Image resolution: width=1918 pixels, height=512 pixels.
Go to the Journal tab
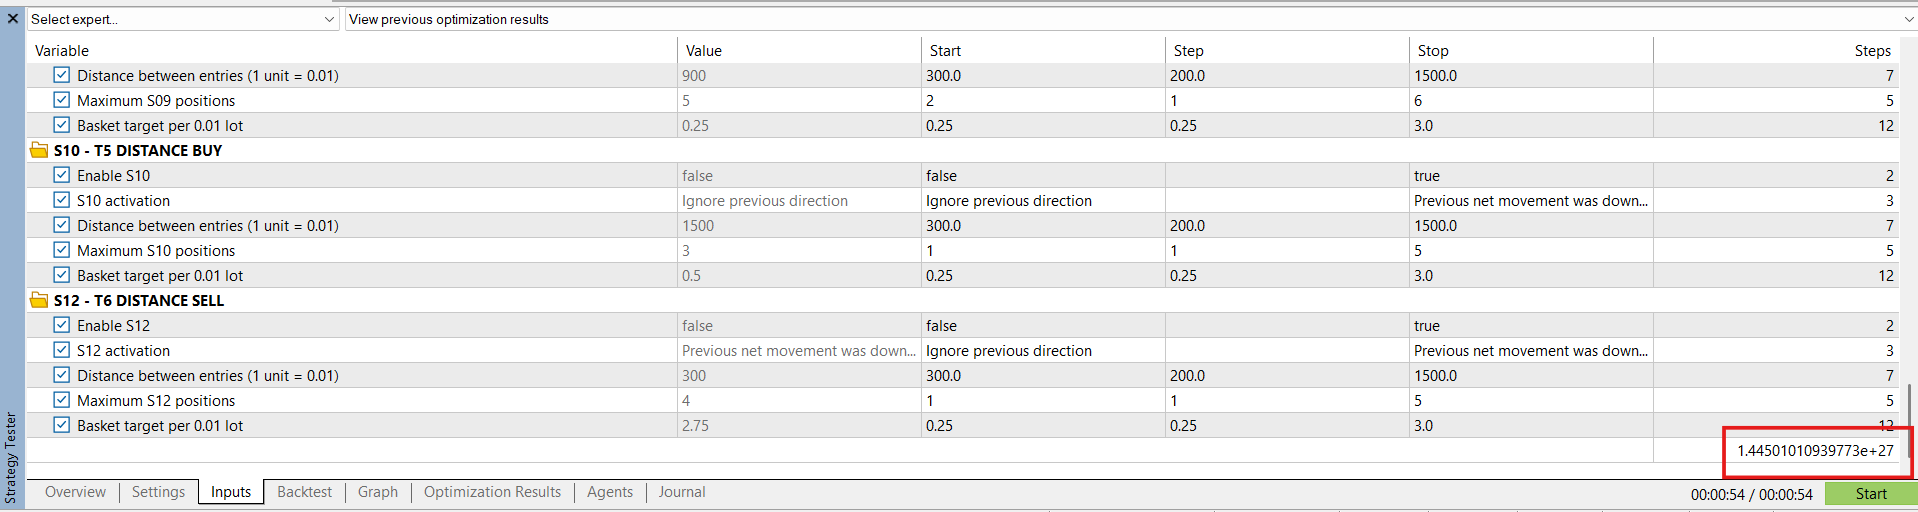pyautogui.click(x=681, y=492)
